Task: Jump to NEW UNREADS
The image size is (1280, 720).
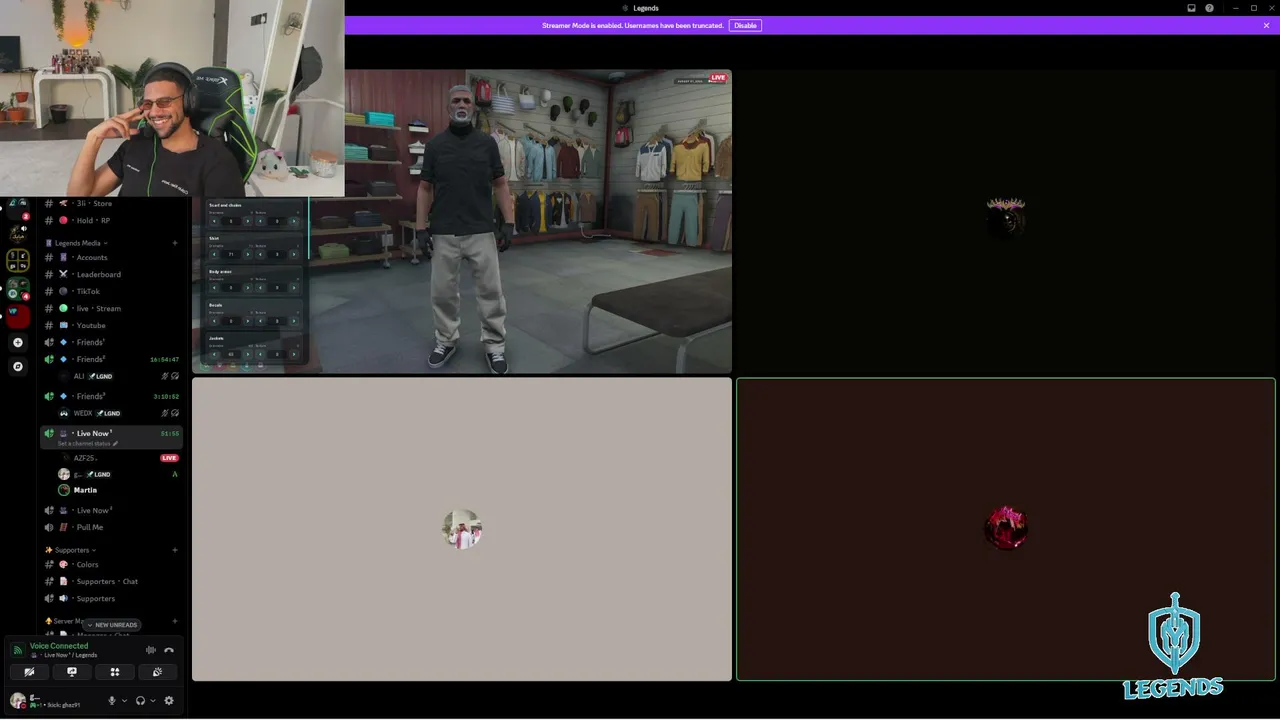Action: (x=112, y=625)
